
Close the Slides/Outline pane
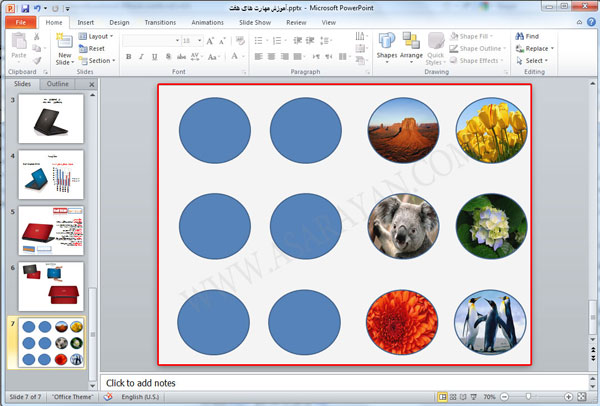(x=92, y=84)
